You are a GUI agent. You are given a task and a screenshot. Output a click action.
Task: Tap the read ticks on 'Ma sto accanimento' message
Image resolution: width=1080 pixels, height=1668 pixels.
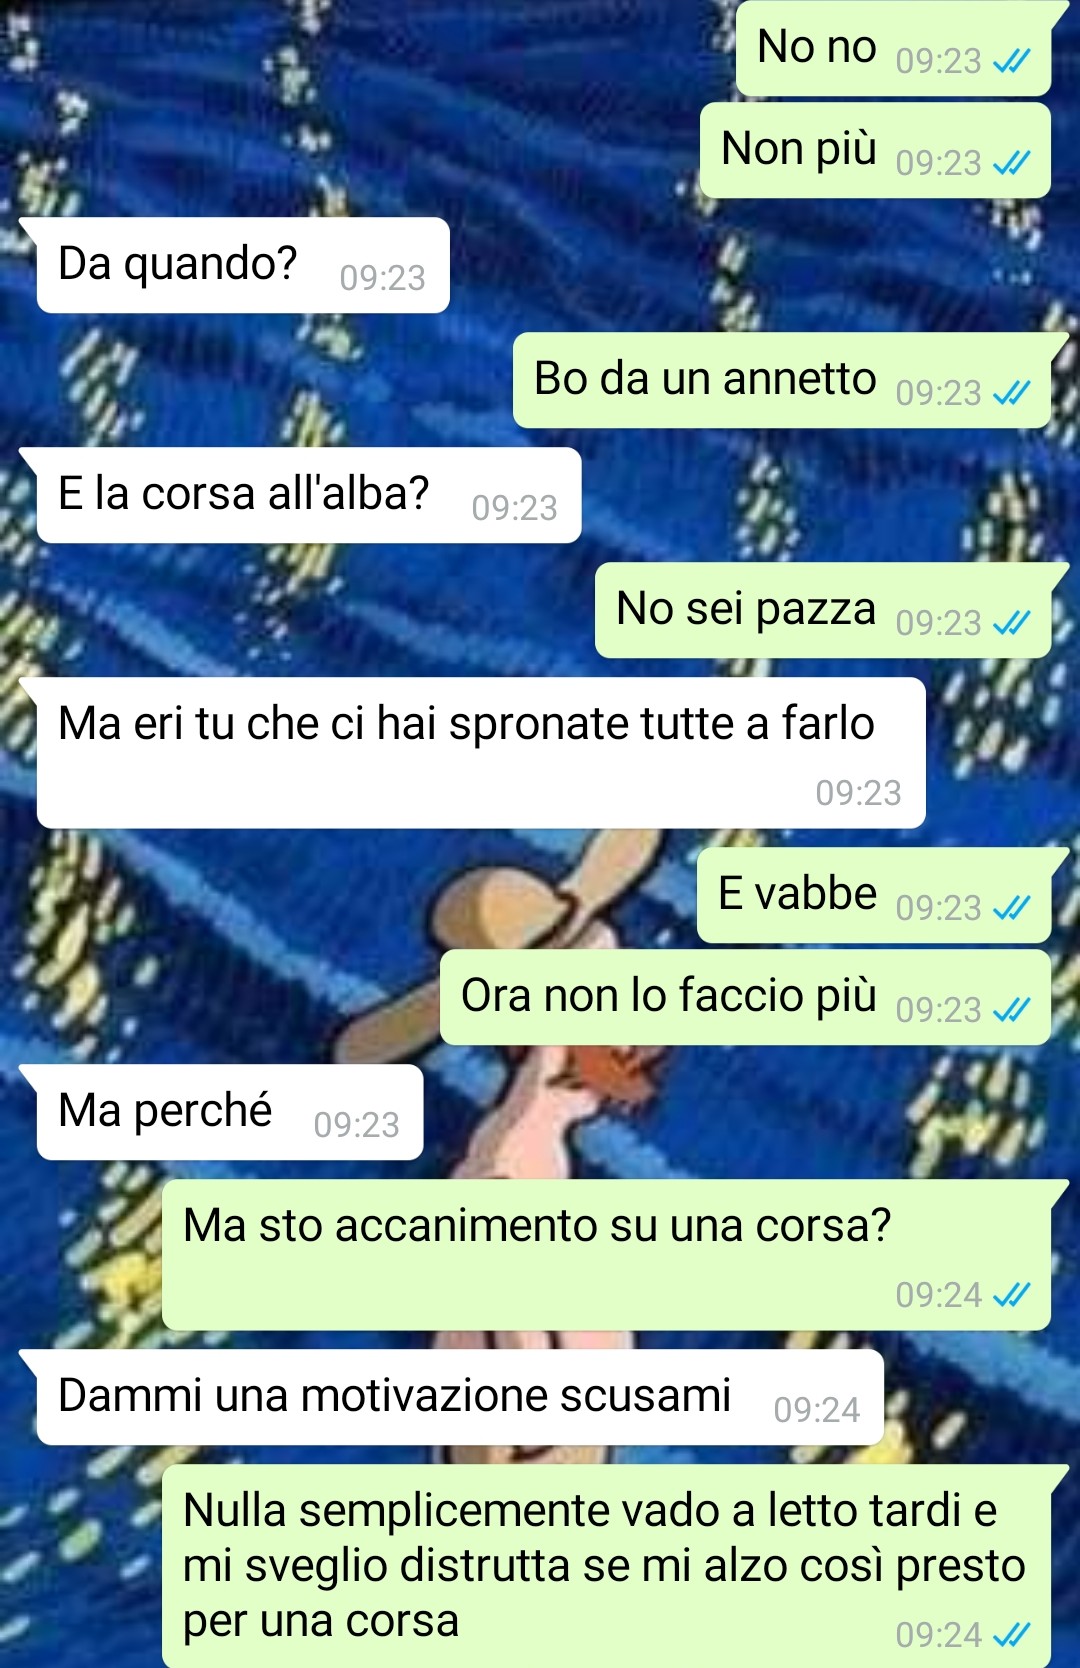[1011, 1295]
